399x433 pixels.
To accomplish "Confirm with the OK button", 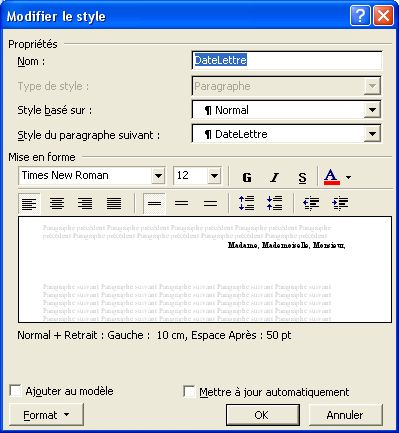I will 263,415.
